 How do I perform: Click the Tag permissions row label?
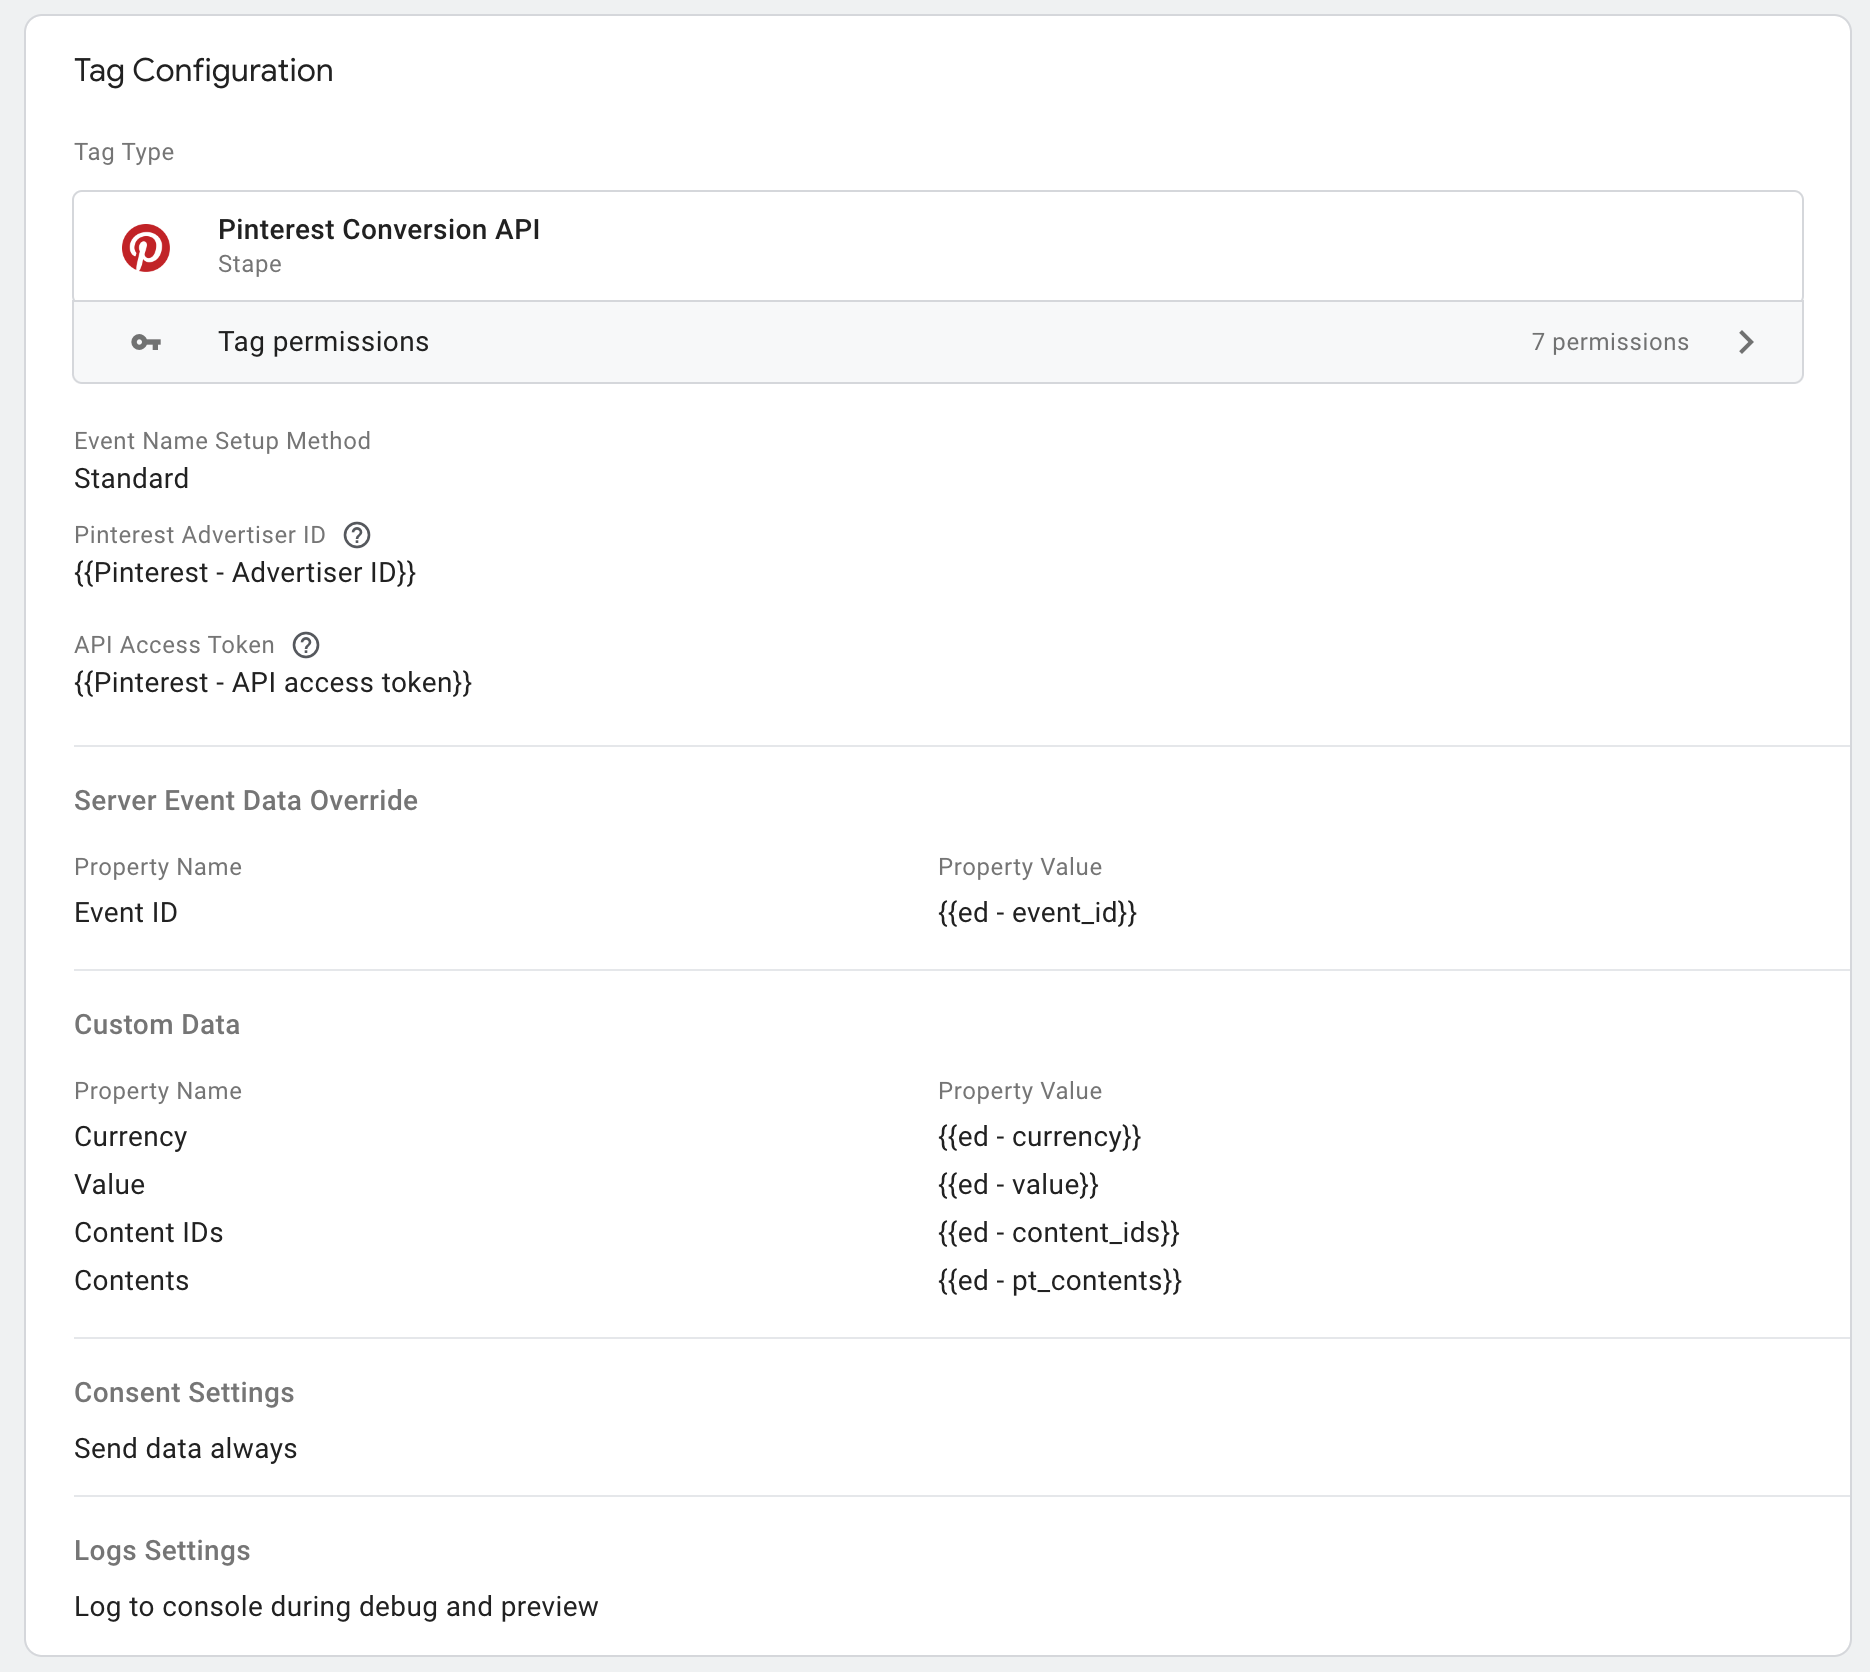click(x=323, y=343)
